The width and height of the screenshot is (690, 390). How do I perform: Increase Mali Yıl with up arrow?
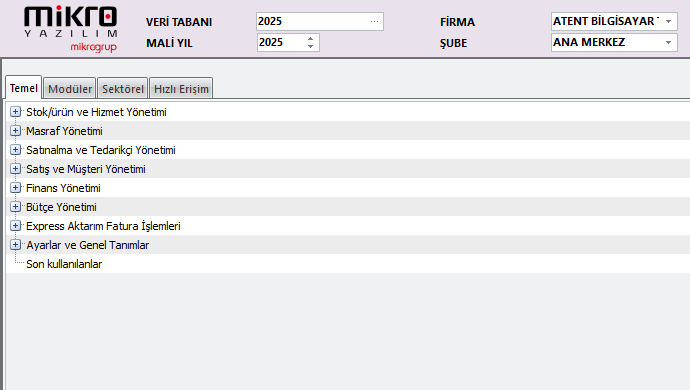tap(311, 39)
